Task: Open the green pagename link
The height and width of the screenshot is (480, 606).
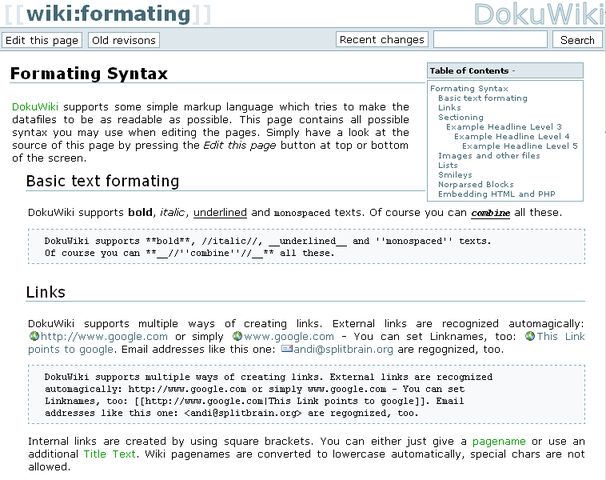Action: pos(499,441)
